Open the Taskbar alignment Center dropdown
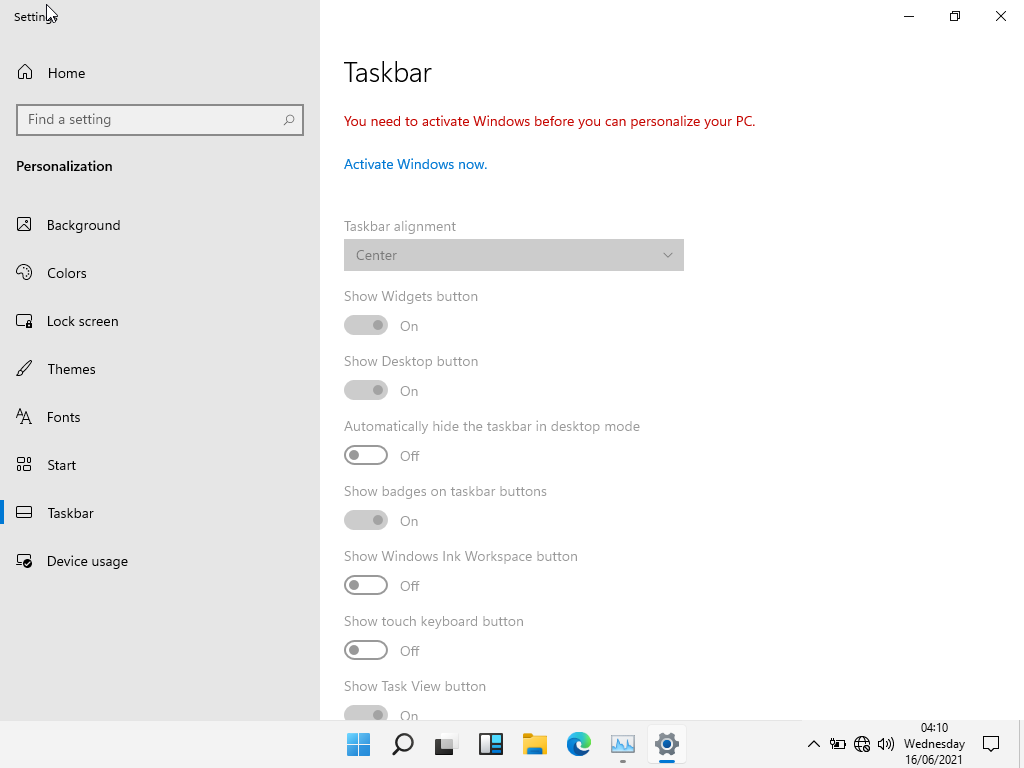Screen dimensions: 1024x768 pyautogui.click(x=514, y=255)
